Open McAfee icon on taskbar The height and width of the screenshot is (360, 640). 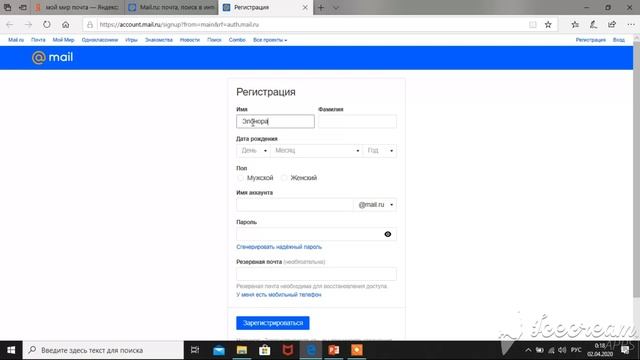pyautogui.click(x=288, y=350)
